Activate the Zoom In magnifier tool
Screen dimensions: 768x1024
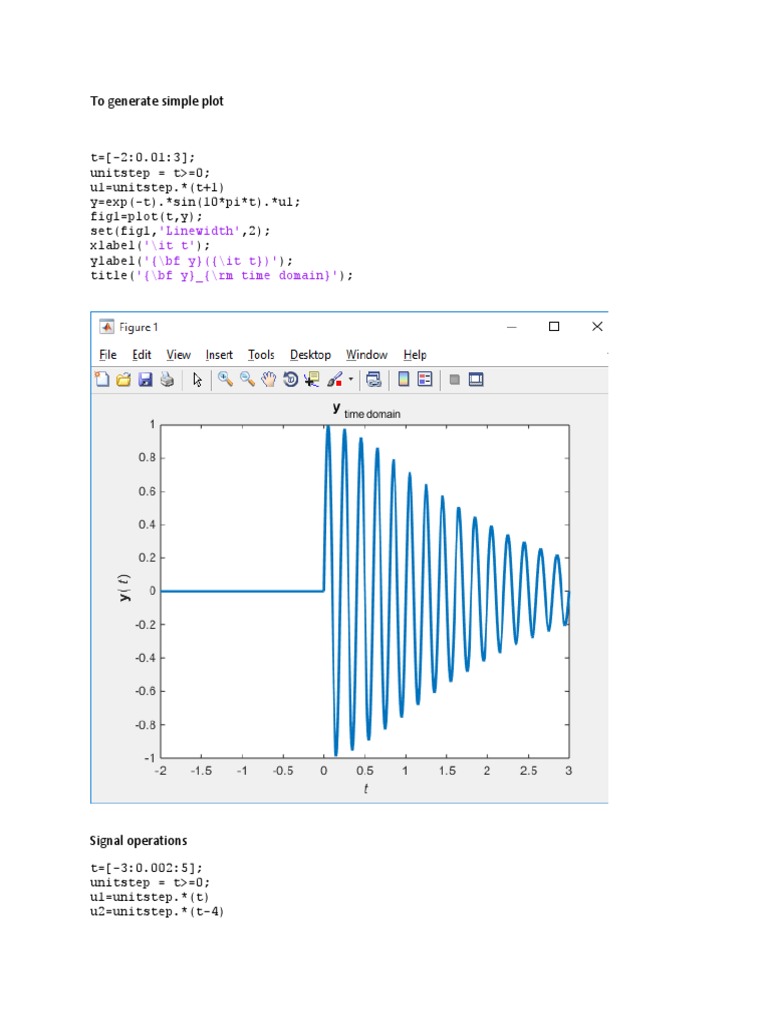[226, 379]
